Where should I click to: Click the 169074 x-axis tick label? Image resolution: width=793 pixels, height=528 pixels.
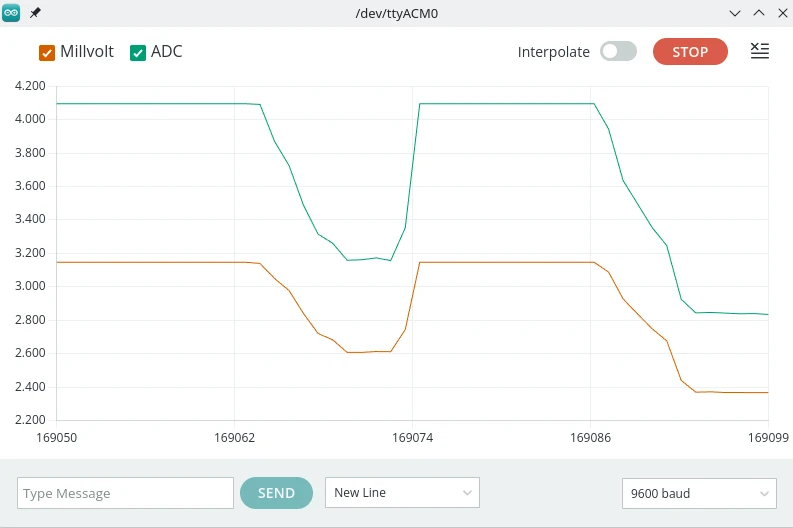point(412,438)
